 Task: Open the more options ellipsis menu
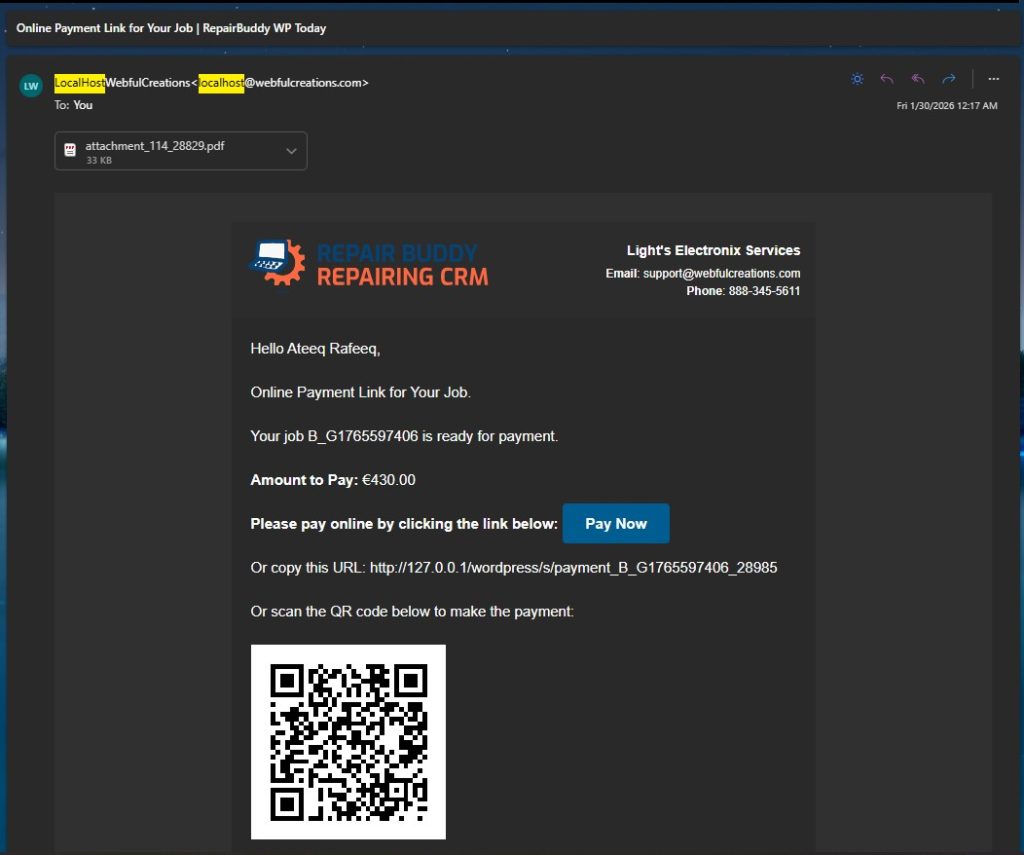(993, 78)
